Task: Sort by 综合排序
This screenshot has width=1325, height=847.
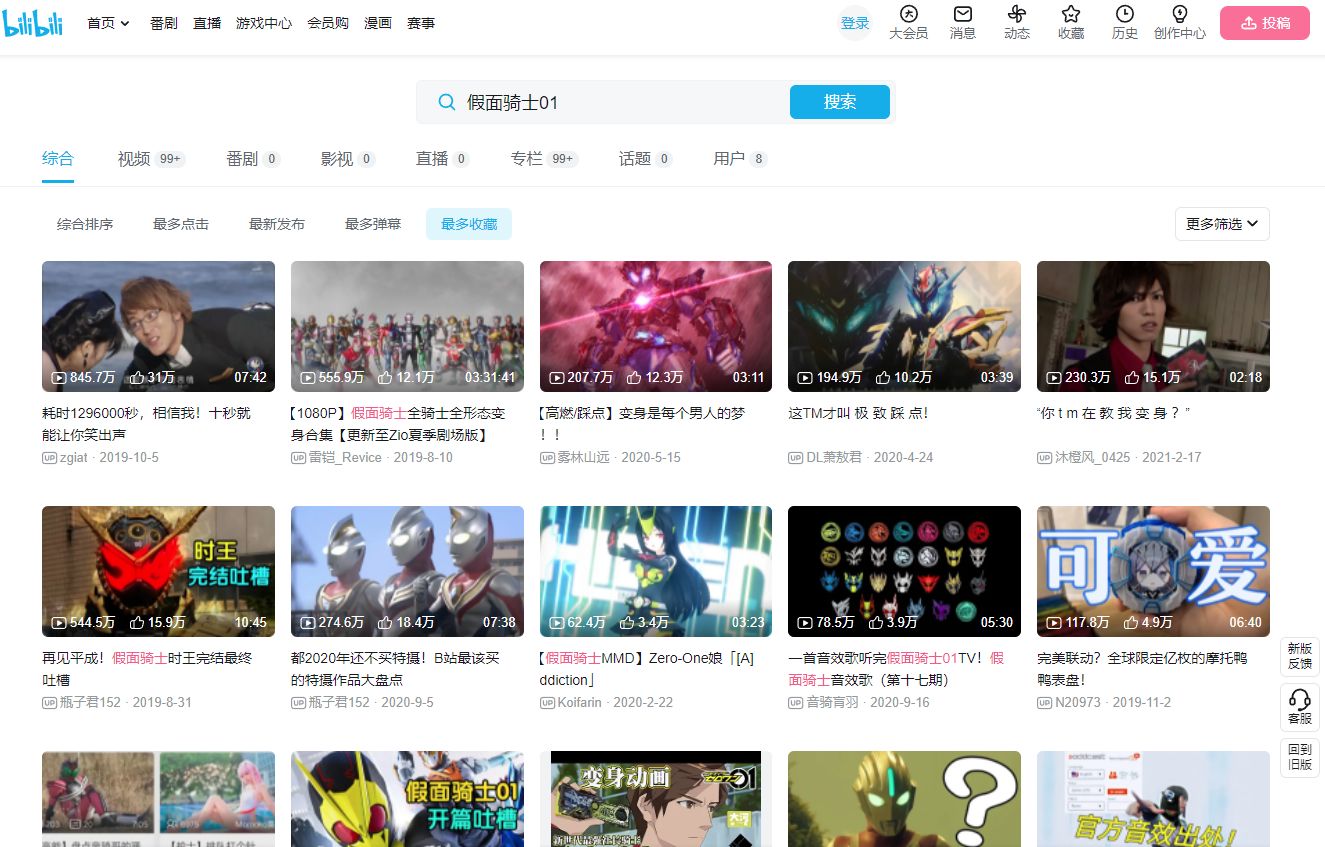Action: pos(85,224)
